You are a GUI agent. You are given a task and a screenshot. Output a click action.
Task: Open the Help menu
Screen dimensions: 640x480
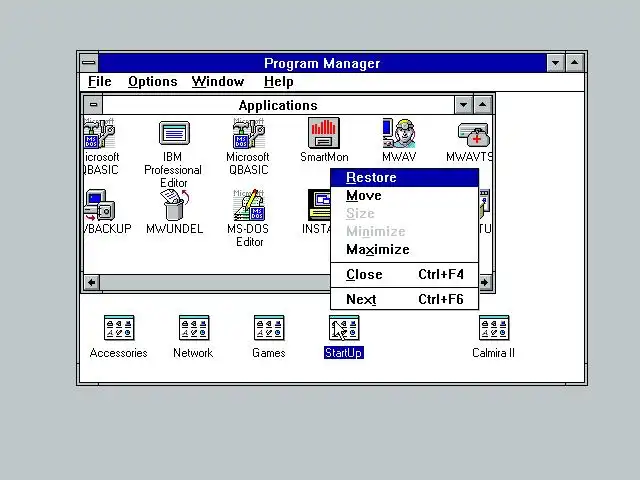coord(278,82)
